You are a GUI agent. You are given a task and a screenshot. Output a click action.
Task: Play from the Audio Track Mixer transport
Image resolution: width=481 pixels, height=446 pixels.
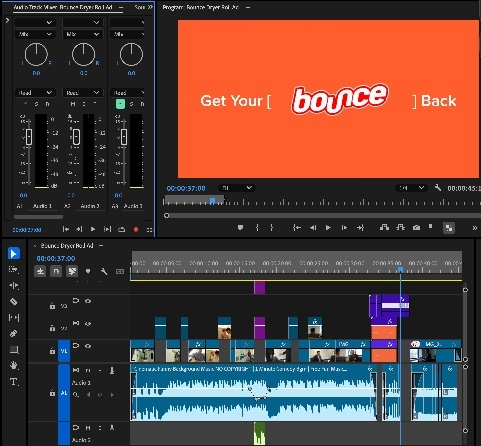pos(93,229)
